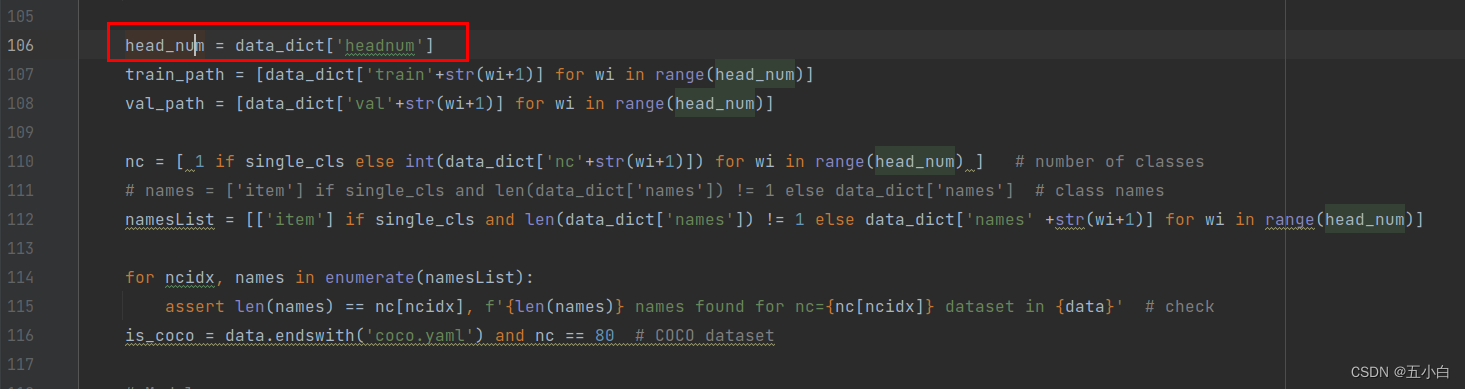This screenshot has width=1465, height=389.
Task: Click line number 116 in the gutter
Action: (x=20, y=335)
